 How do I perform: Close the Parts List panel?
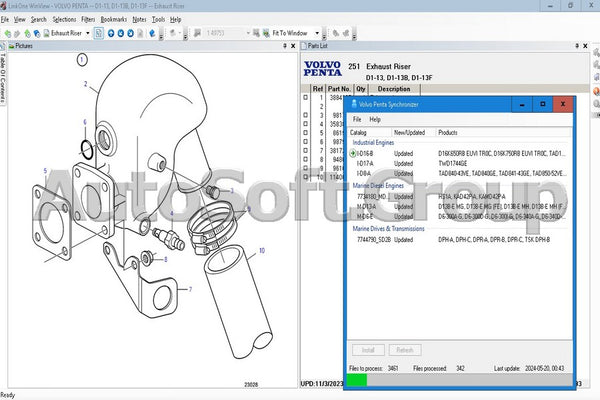click(x=585, y=46)
